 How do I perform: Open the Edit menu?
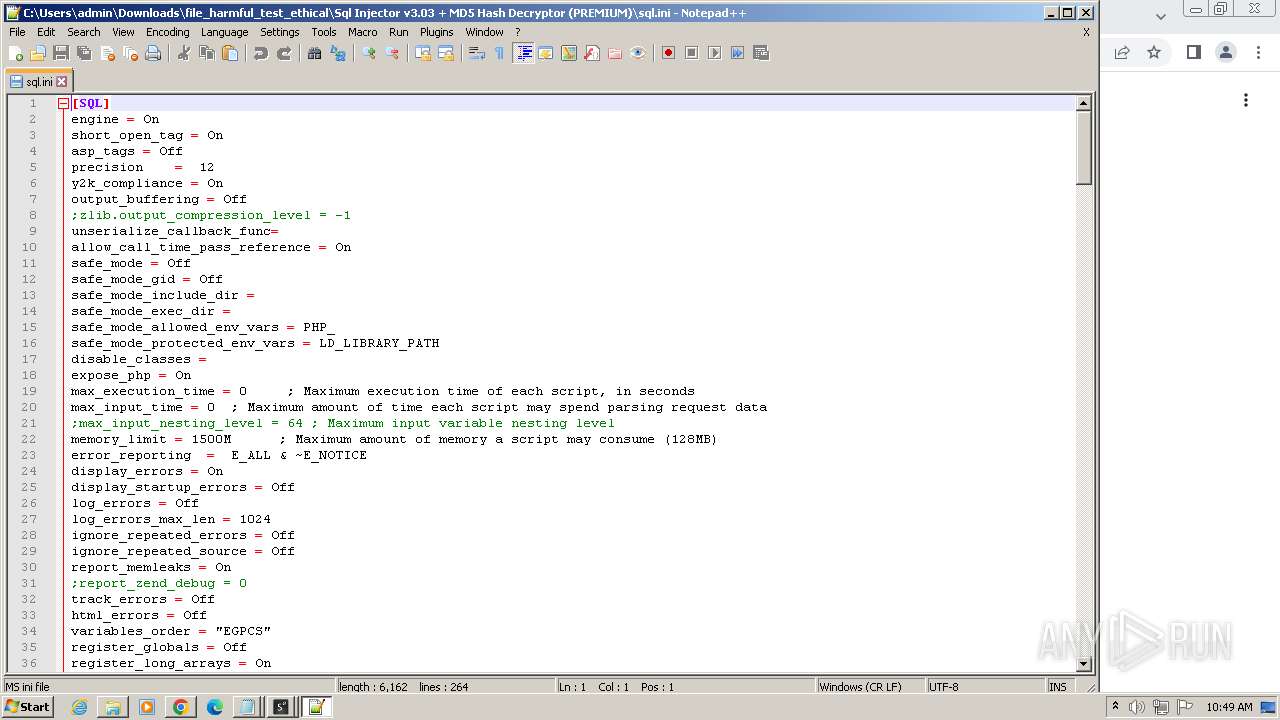point(46,32)
